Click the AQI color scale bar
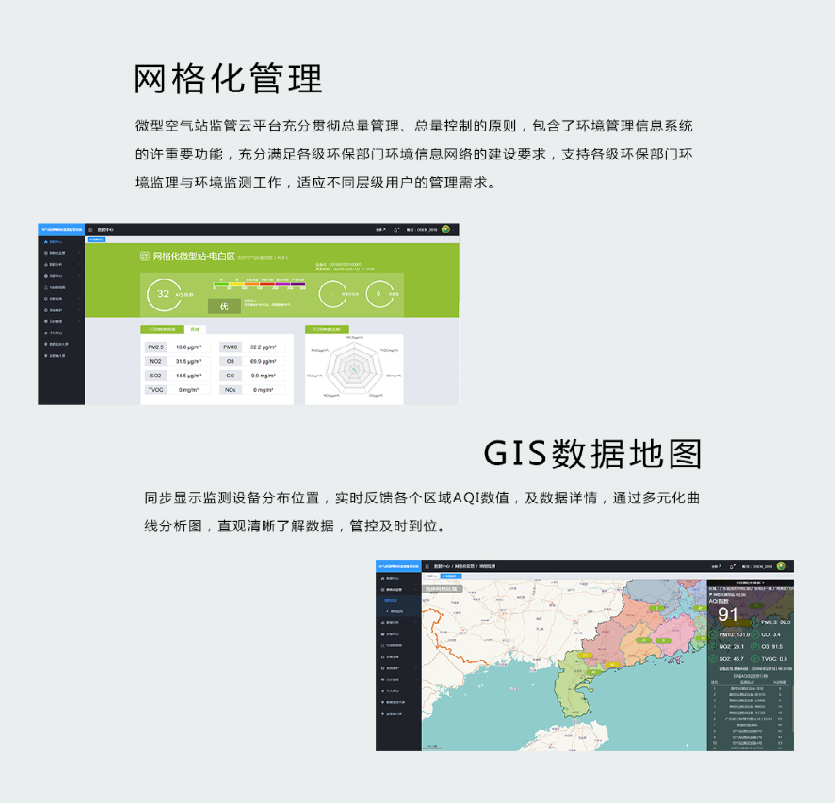 (x=258, y=284)
